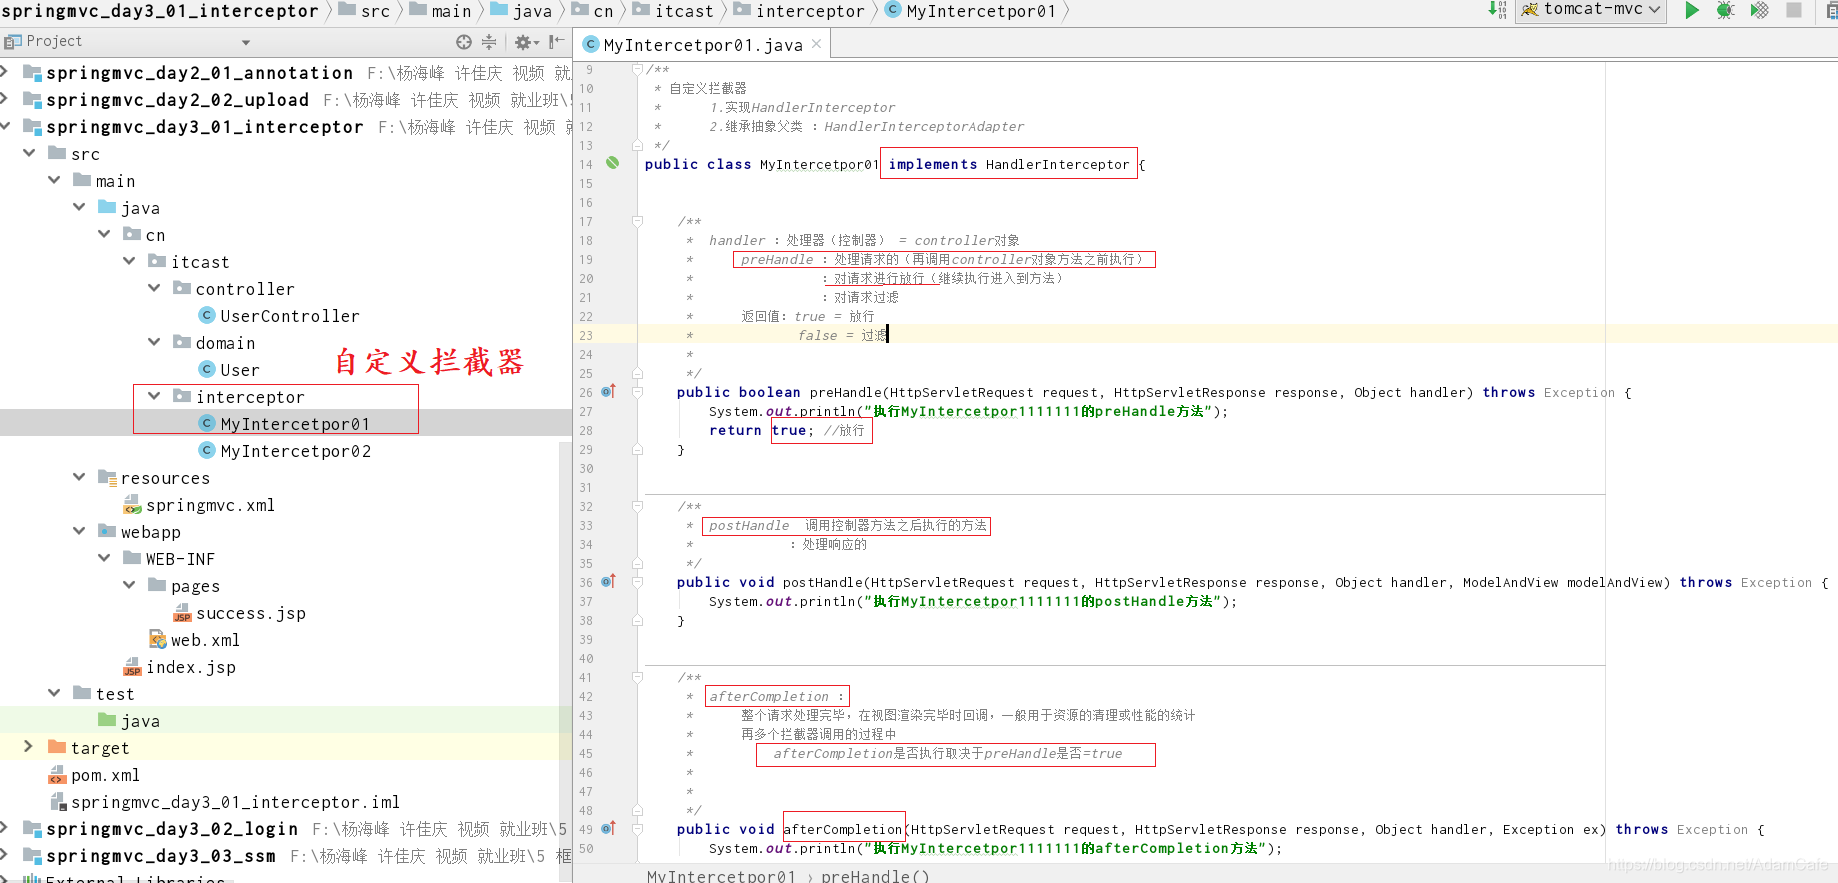
Task: Click afterCompletion implements gutter icon line 49
Action: click(x=608, y=828)
